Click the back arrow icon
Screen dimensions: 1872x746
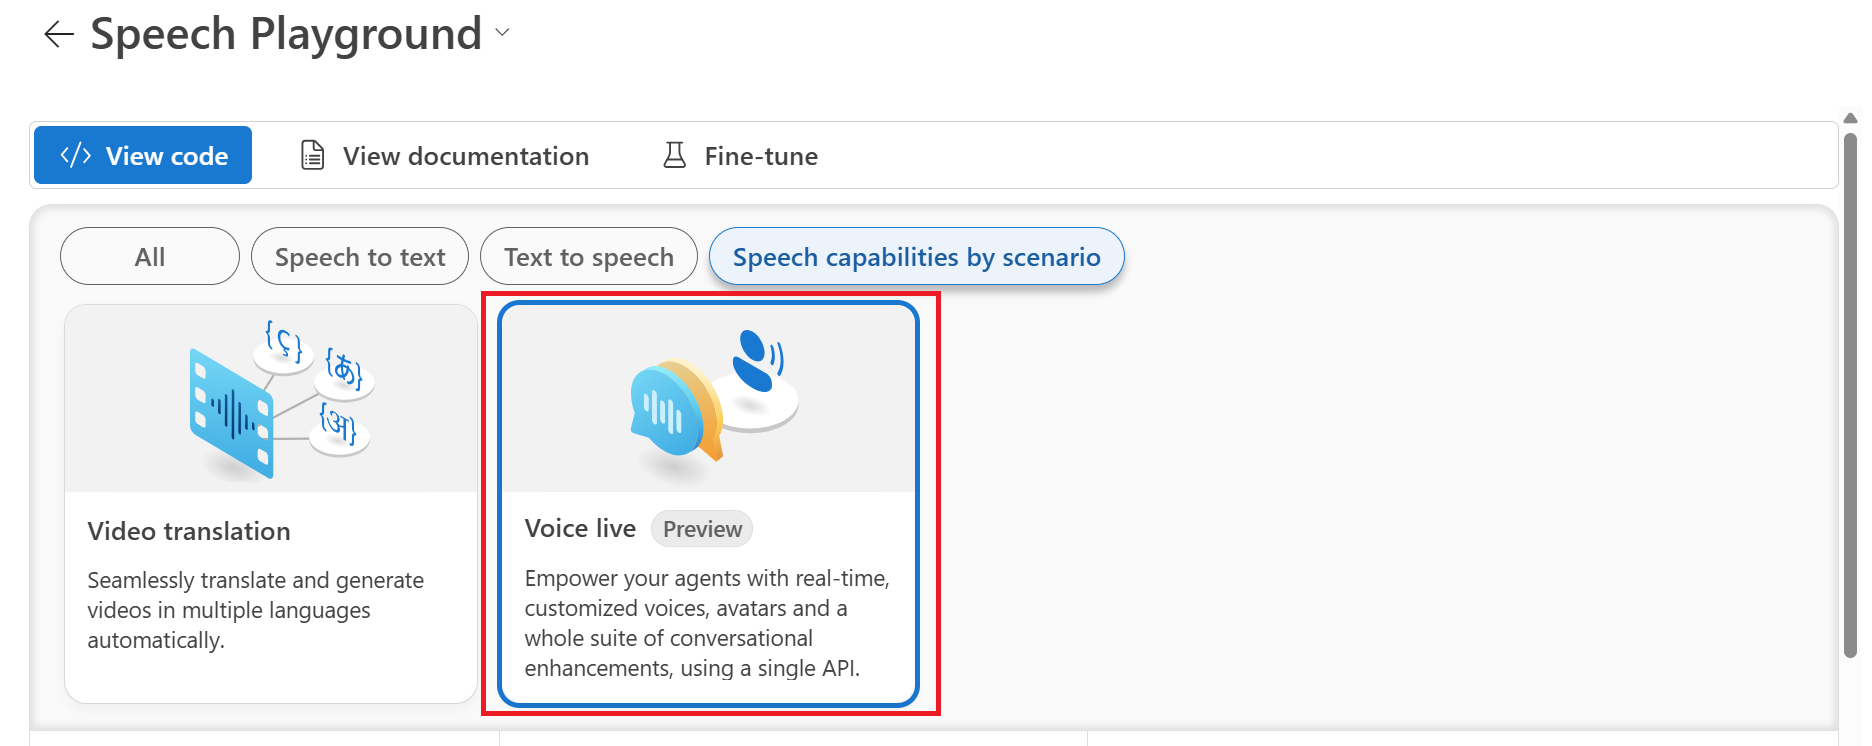point(59,34)
